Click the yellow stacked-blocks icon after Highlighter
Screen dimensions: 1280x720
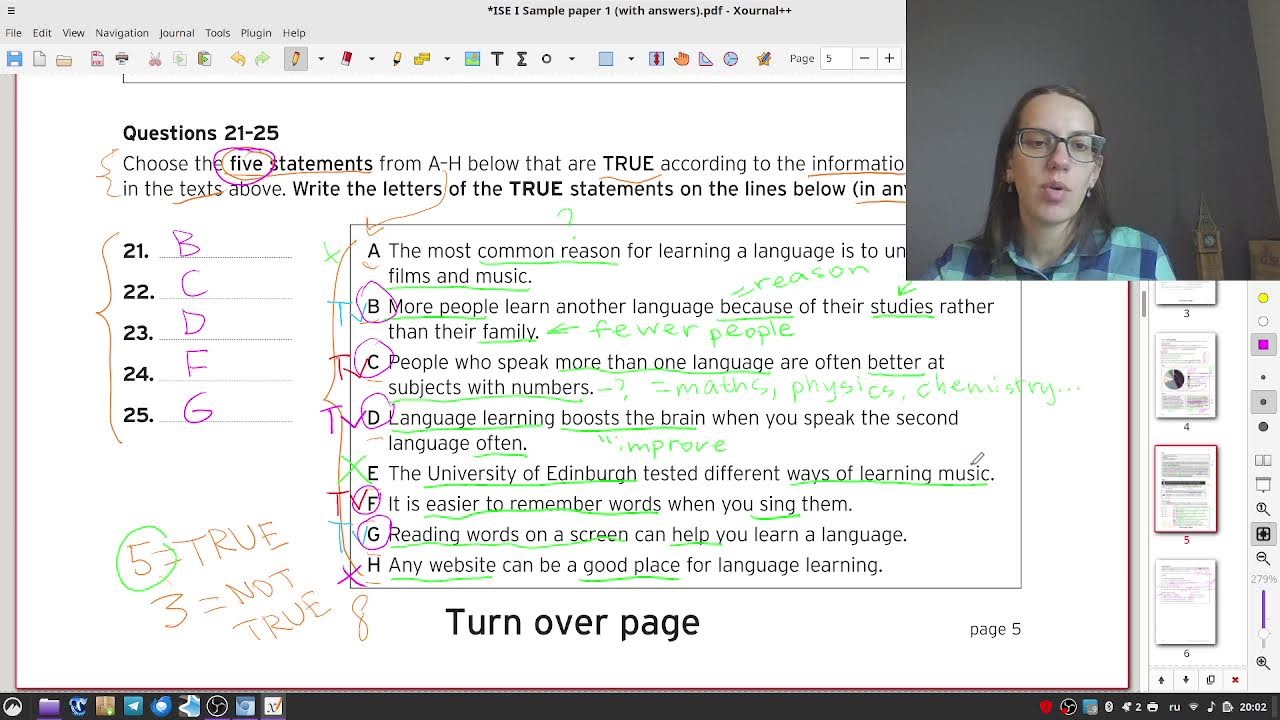point(422,59)
